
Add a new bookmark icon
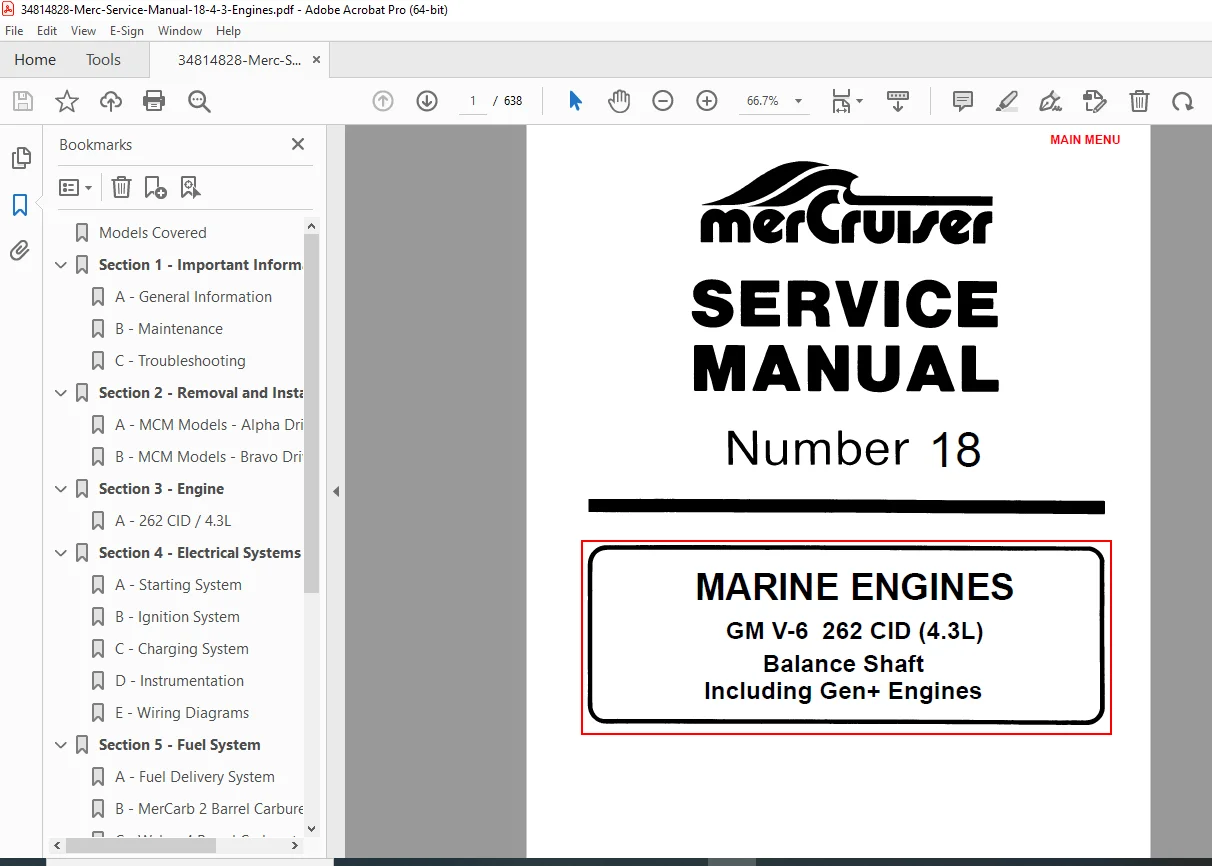point(156,187)
